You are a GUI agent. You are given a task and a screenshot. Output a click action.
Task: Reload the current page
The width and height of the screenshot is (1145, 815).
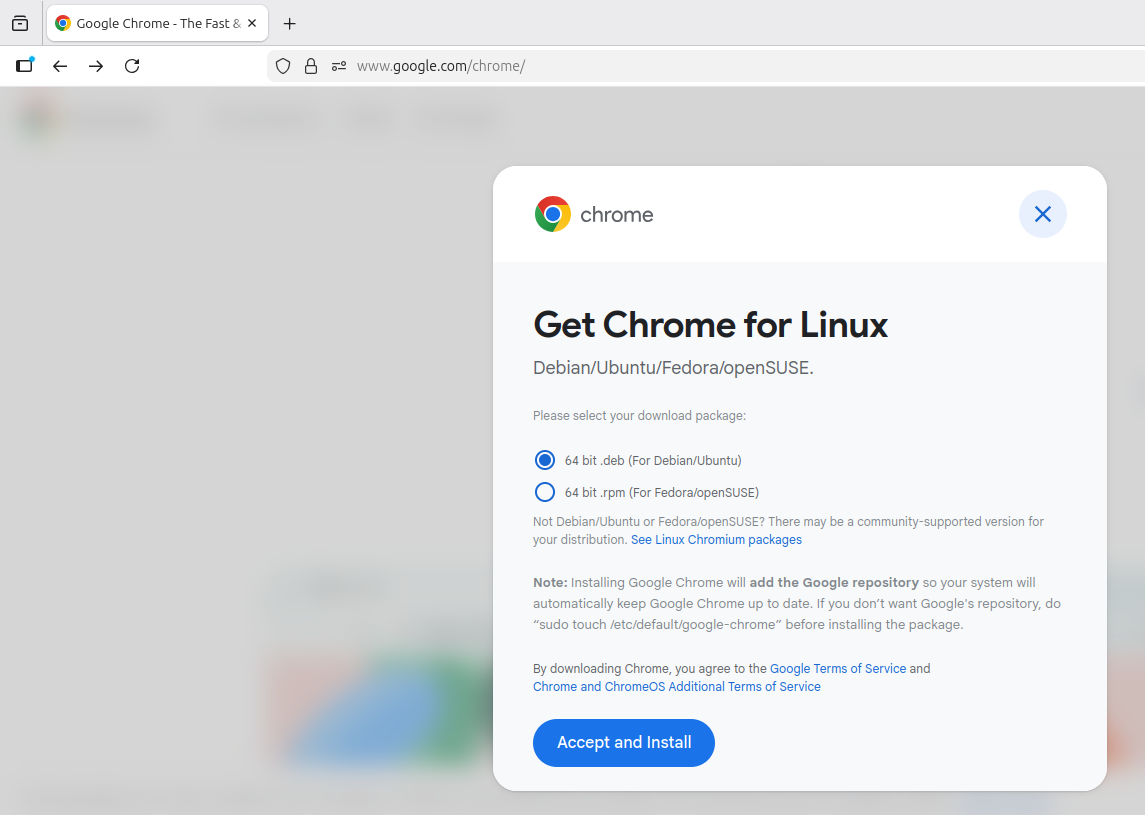coord(132,66)
